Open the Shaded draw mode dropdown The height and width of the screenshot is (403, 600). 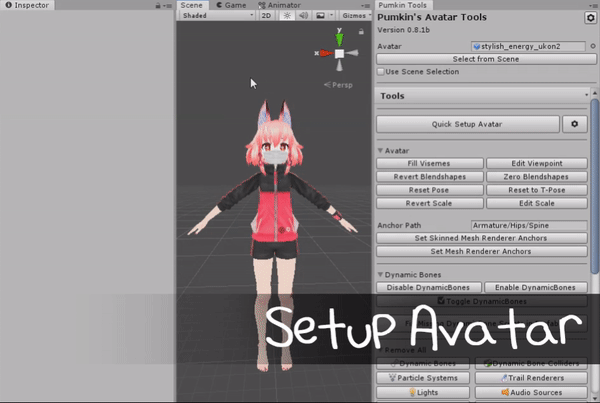(215, 16)
